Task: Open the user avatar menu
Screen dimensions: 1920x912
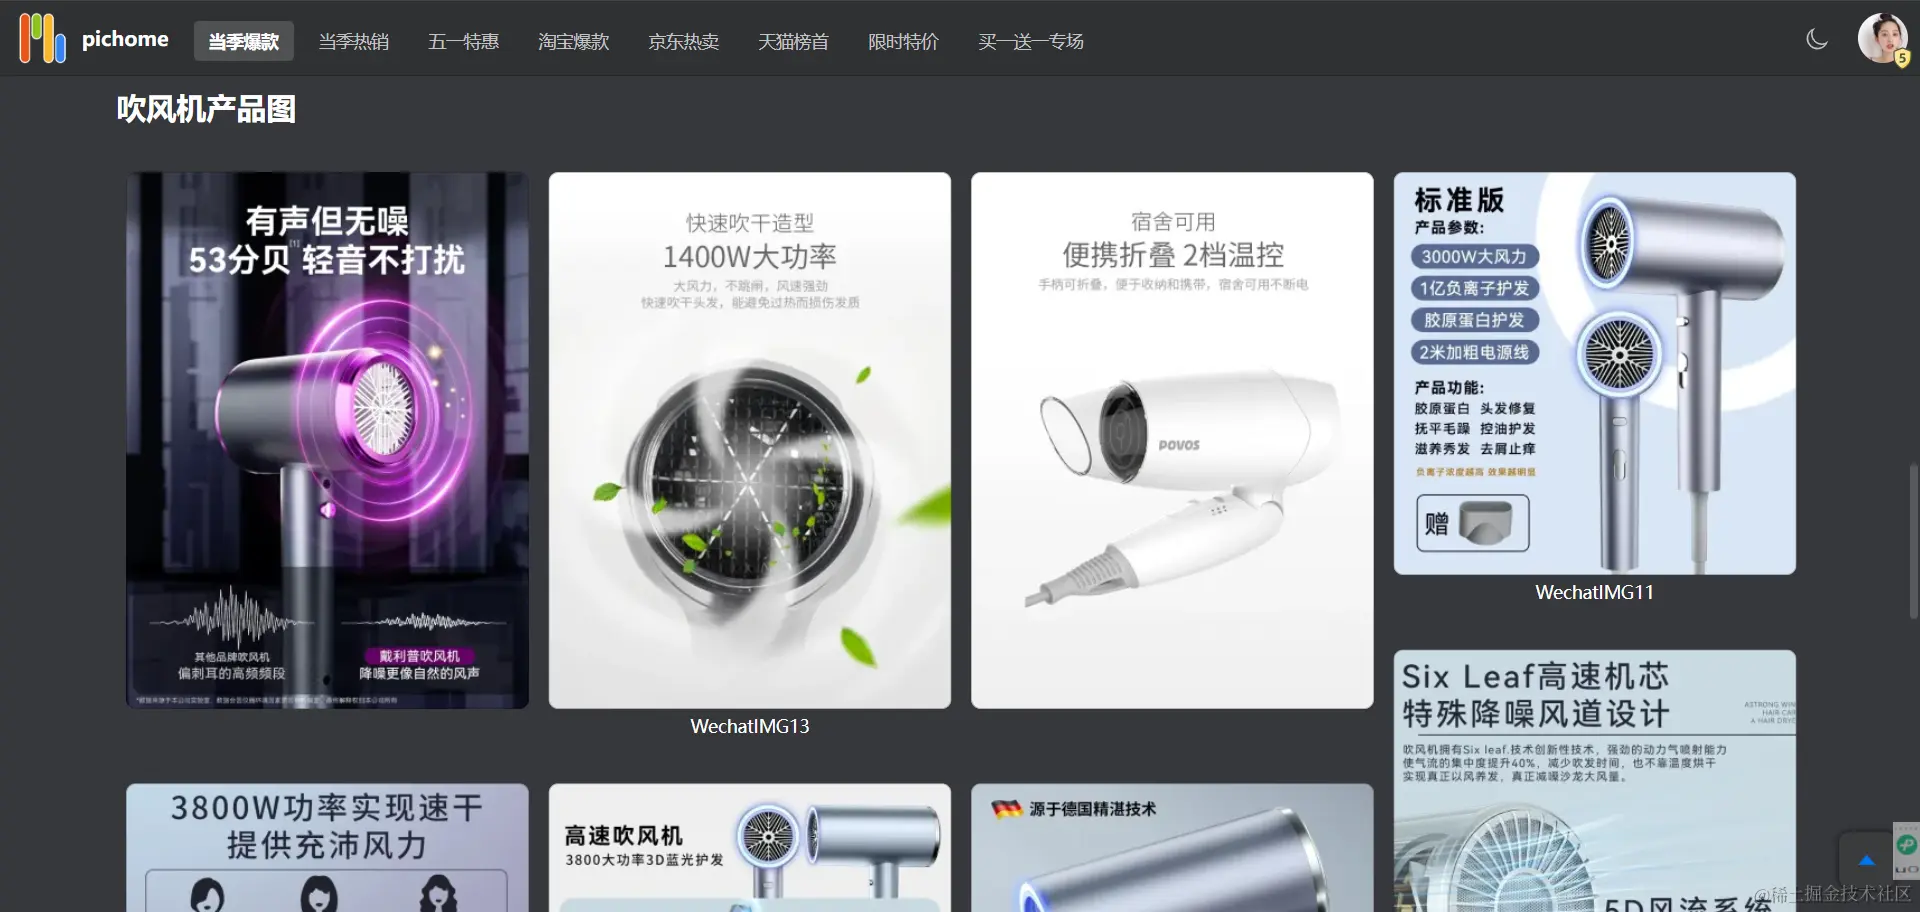Action: click(x=1883, y=39)
